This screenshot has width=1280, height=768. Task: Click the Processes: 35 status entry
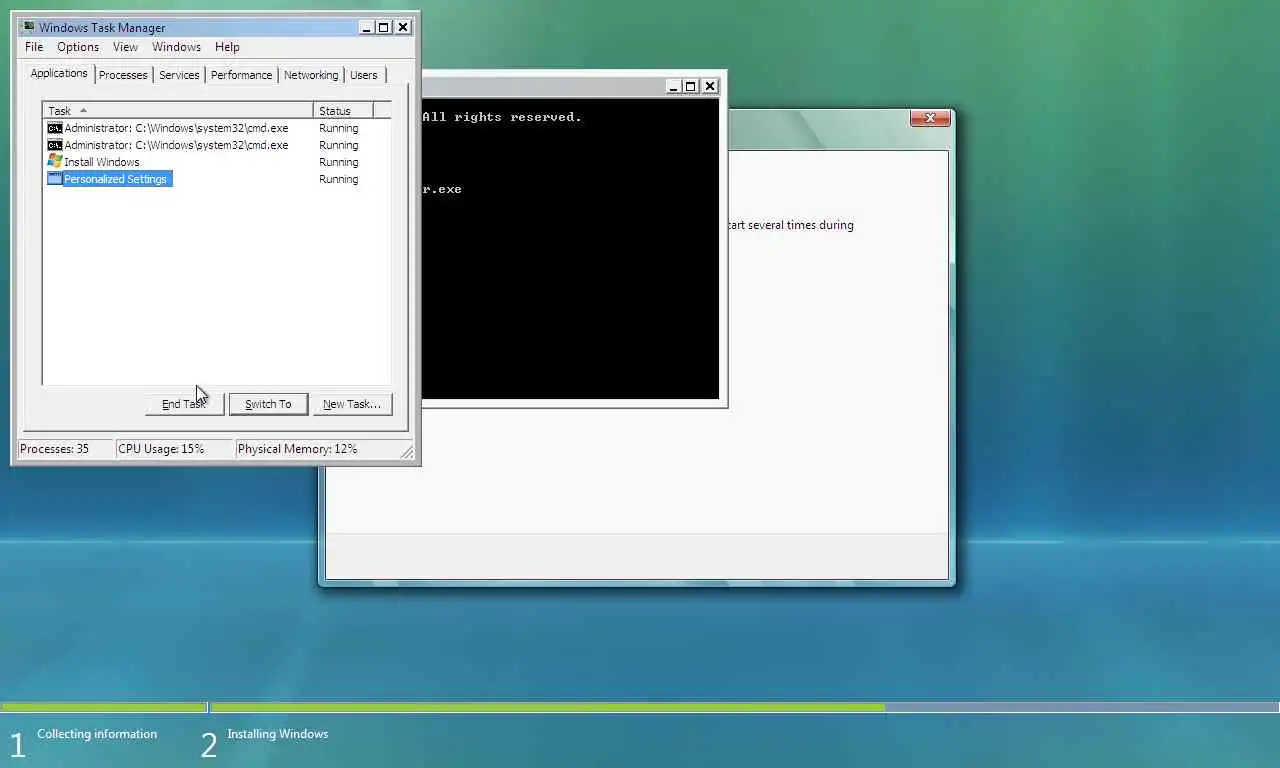pos(65,449)
